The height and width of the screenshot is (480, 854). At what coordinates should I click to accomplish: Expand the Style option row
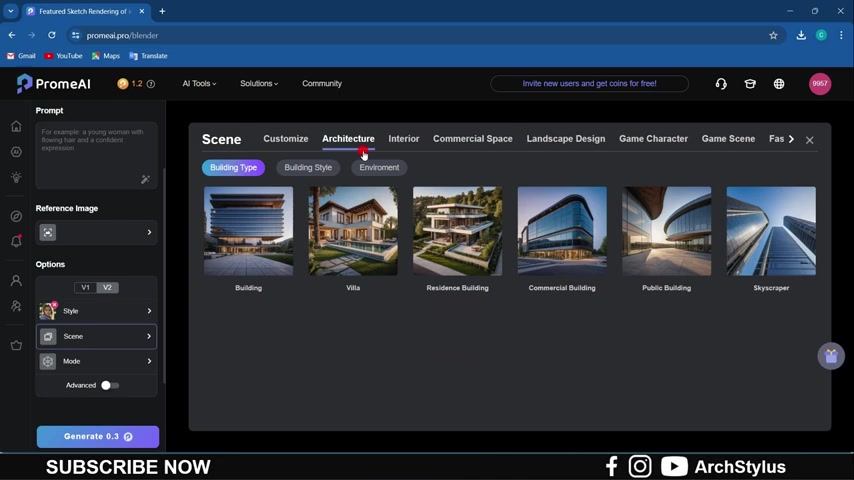(97, 312)
